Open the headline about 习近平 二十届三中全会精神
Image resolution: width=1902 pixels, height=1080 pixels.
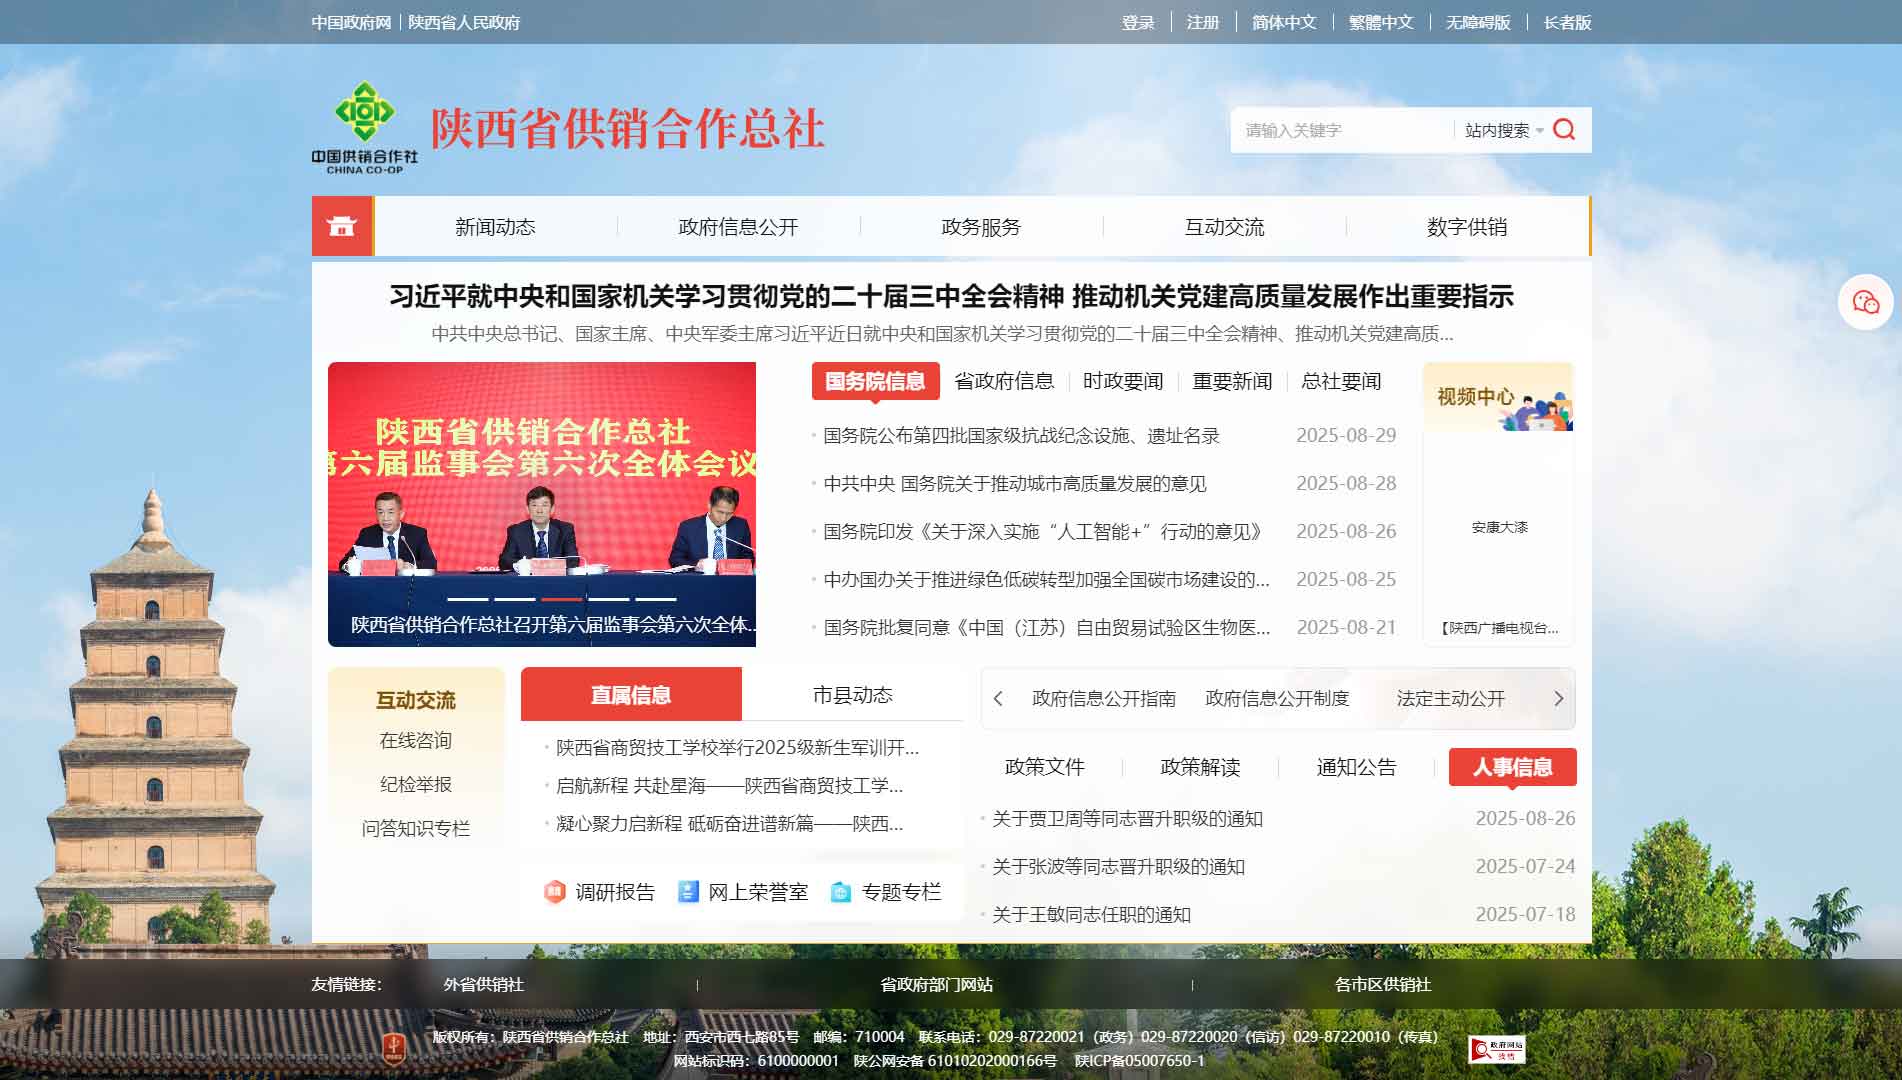click(951, 296)
